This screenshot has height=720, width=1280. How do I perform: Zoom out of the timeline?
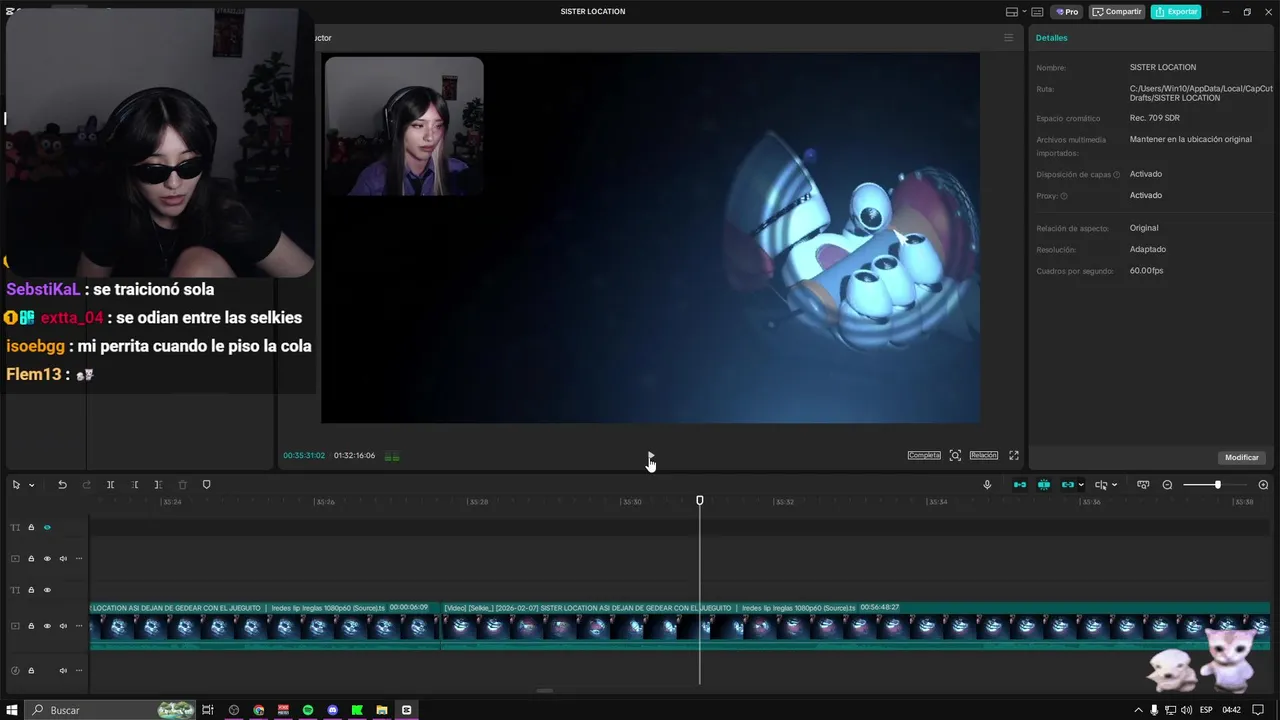(1167, 485)
